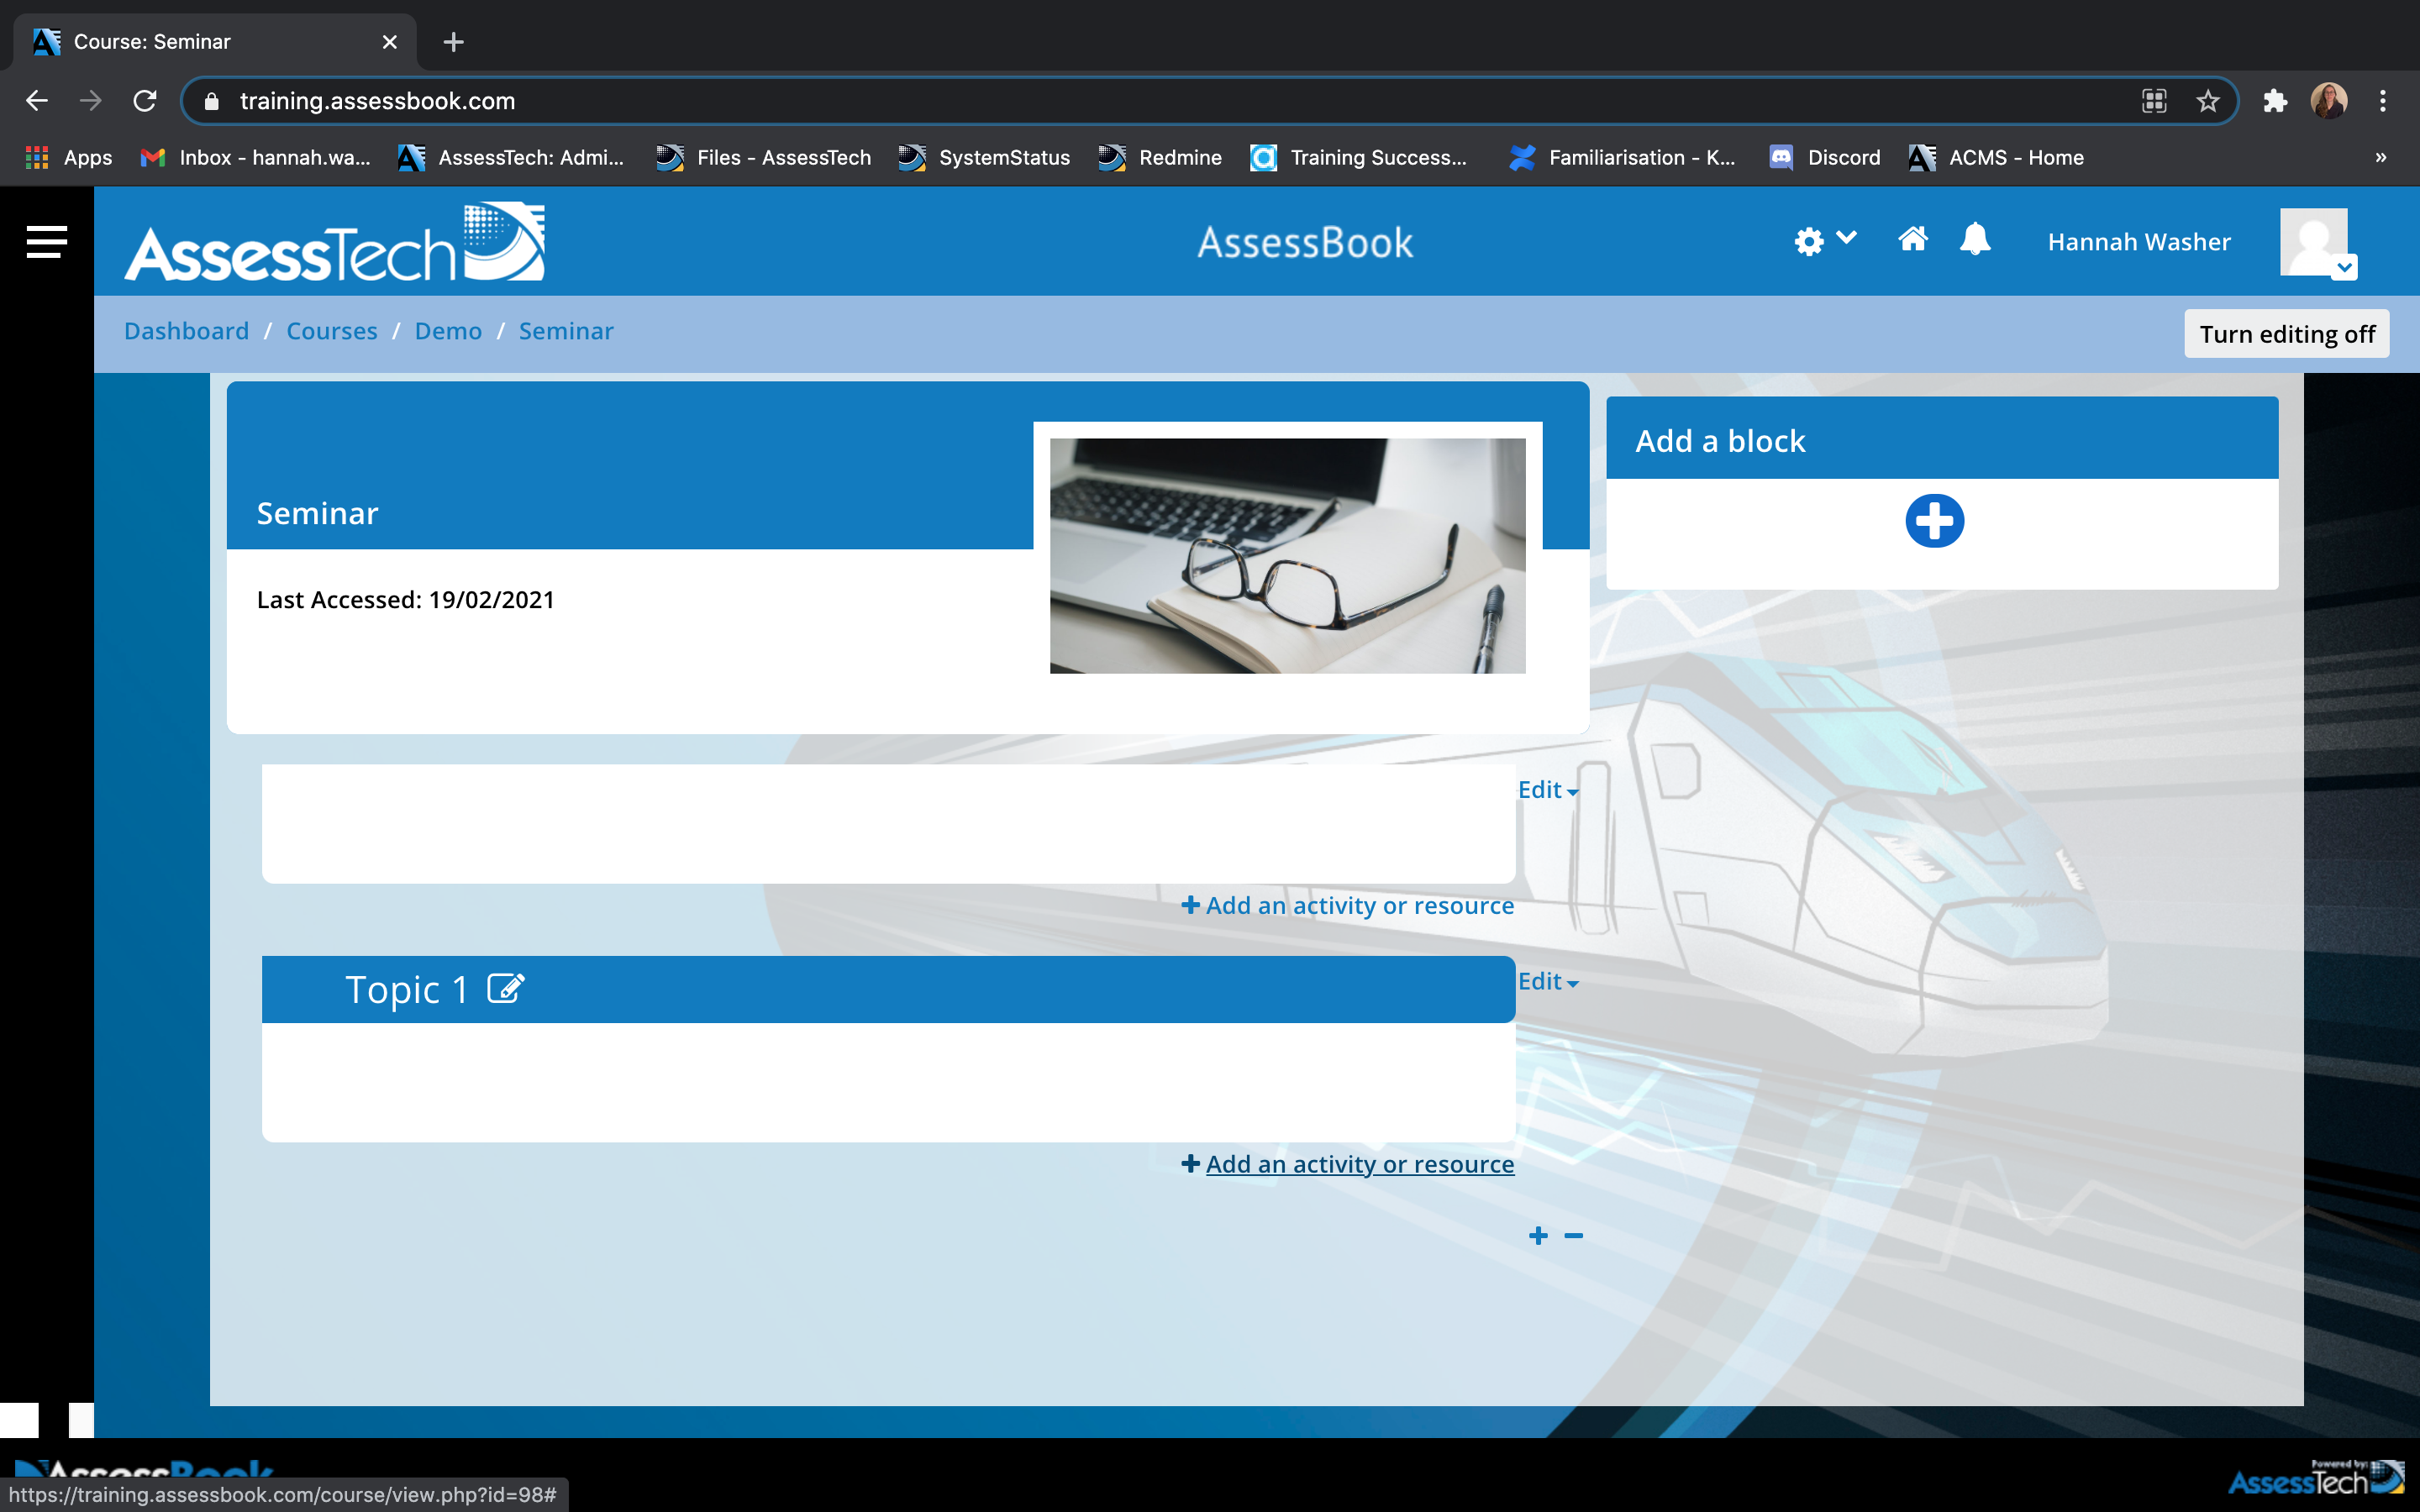Go to home via house icon
The image size is (2420, 1512).
(1912, 240)
